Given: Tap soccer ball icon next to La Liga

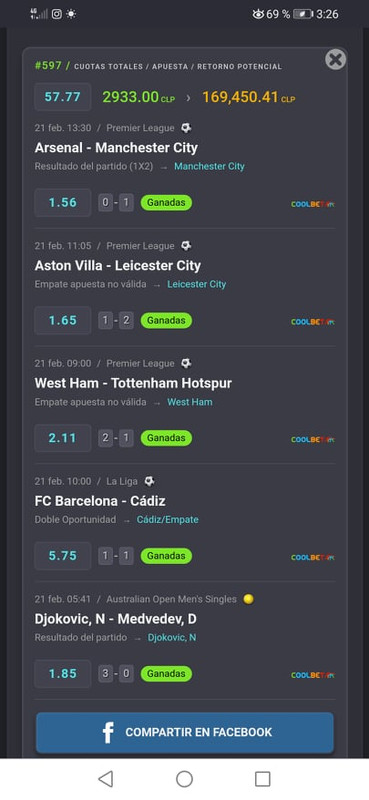Looking at the screenshot, I should point(149,481).
